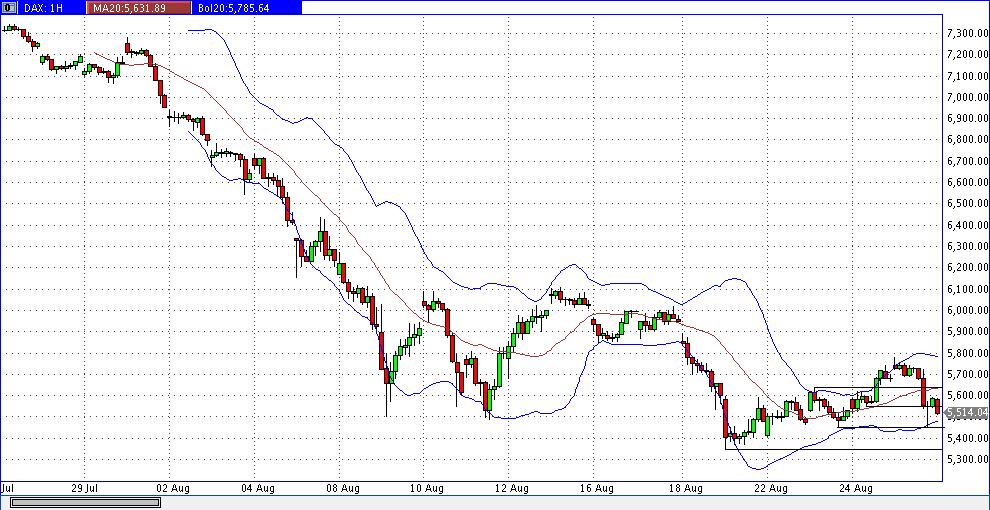This screenshot has height=510, width=990.
Task: Click the 6,000.00 price axis label
Action: (967, 310)
